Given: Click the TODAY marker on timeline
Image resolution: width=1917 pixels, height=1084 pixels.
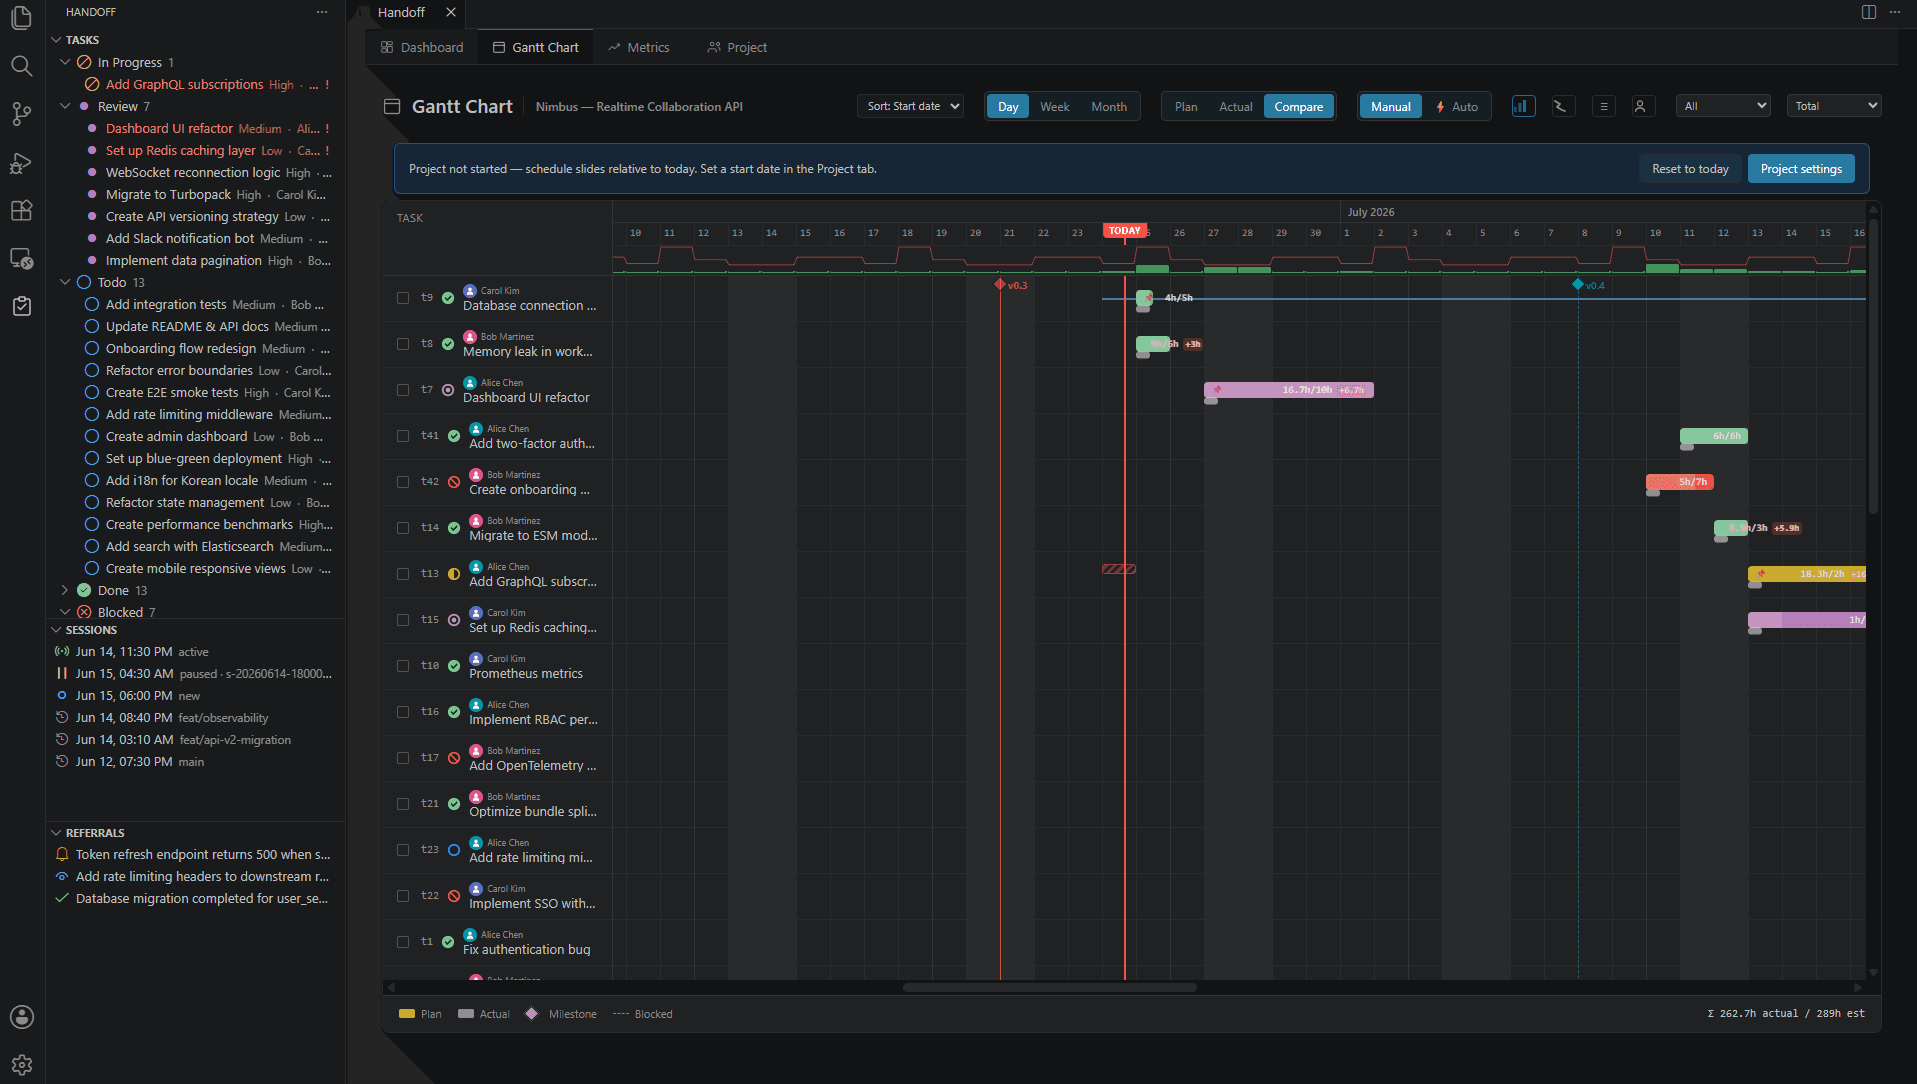Looking at the screenshot, I should (1124, 230).
